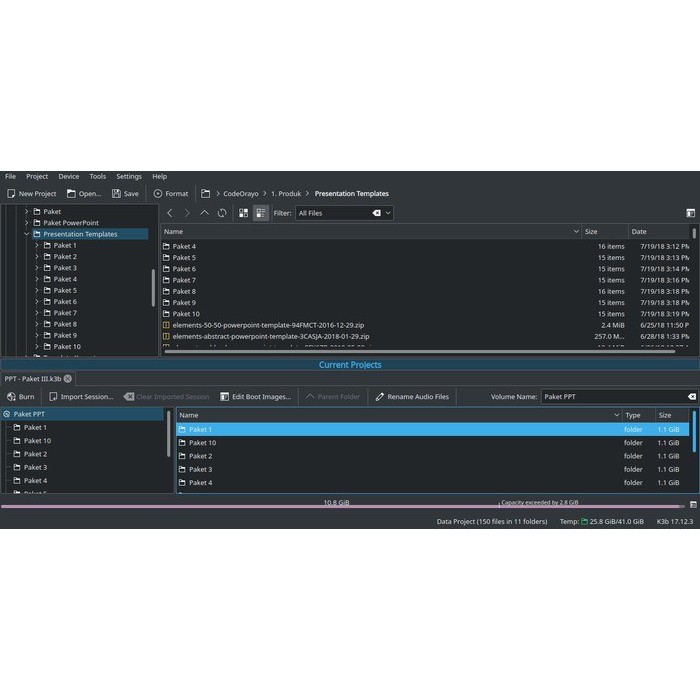Click the Volume Name input field

coord(612,397)
